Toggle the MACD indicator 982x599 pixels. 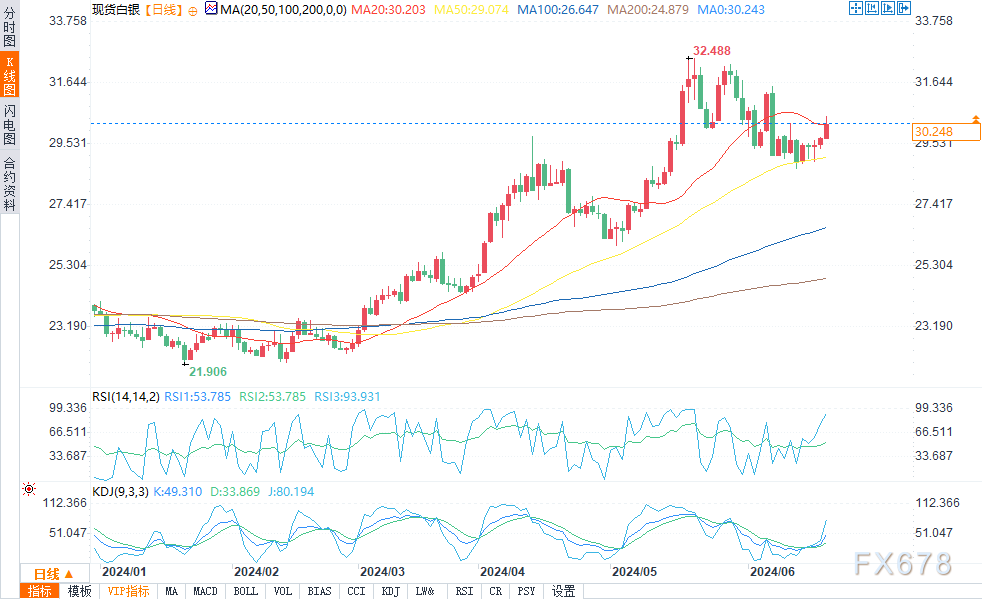coord(206,591)
